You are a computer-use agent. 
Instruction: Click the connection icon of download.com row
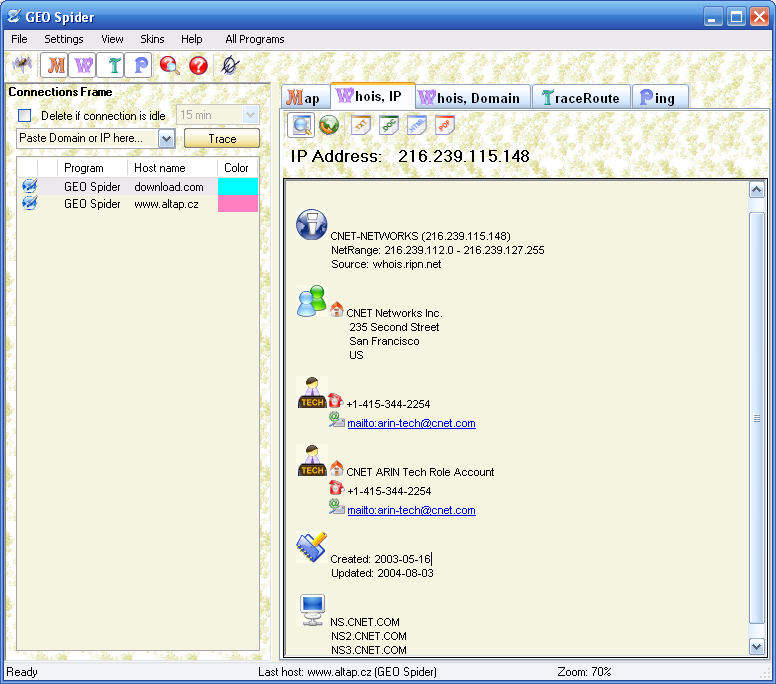pyautogui.click(x=29, y=186)
